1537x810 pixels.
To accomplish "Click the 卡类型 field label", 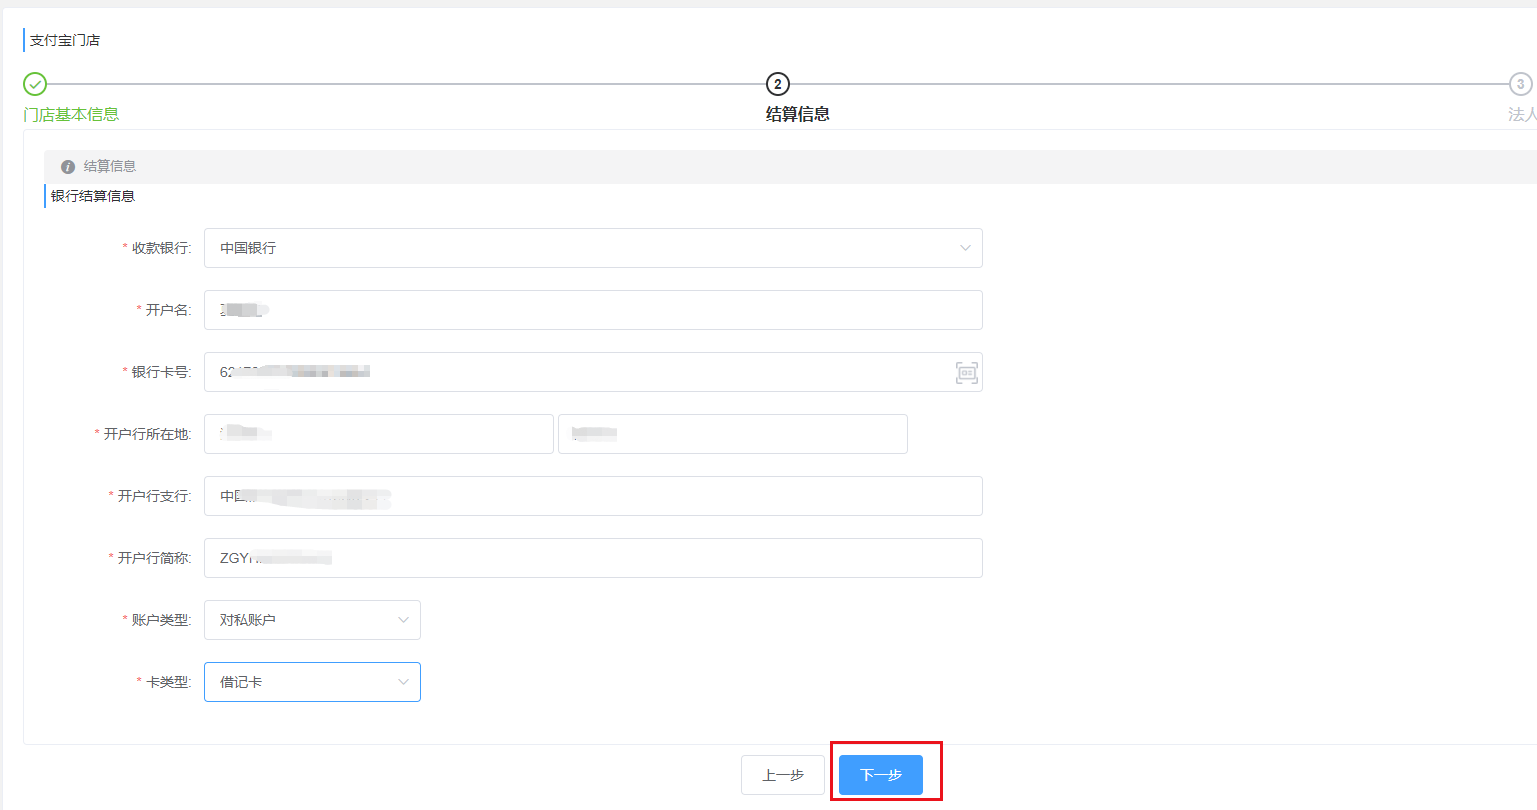I will [x=168, y=682].
